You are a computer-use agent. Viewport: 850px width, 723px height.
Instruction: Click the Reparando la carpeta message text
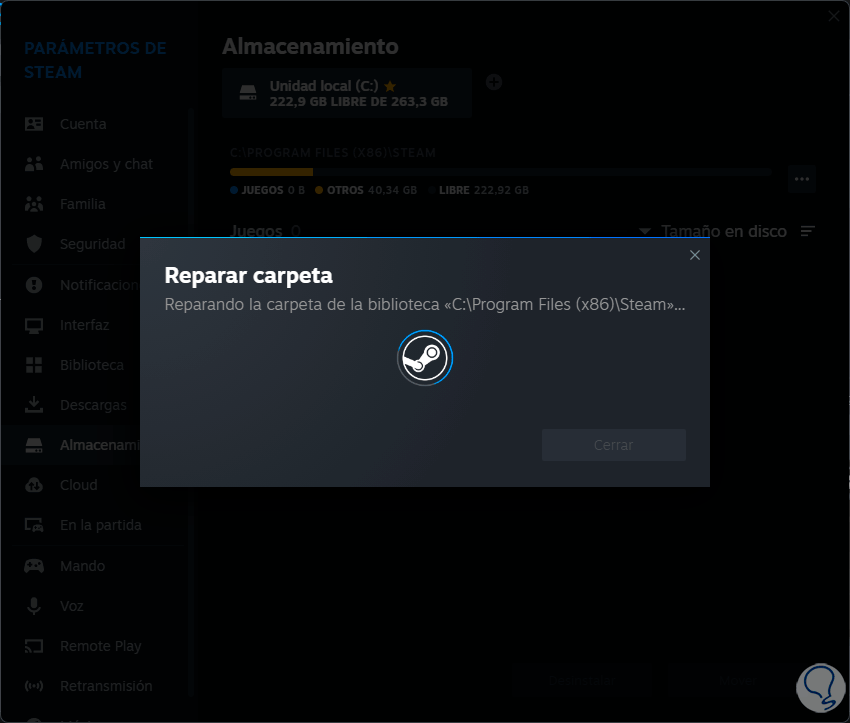tap(424, 305)
